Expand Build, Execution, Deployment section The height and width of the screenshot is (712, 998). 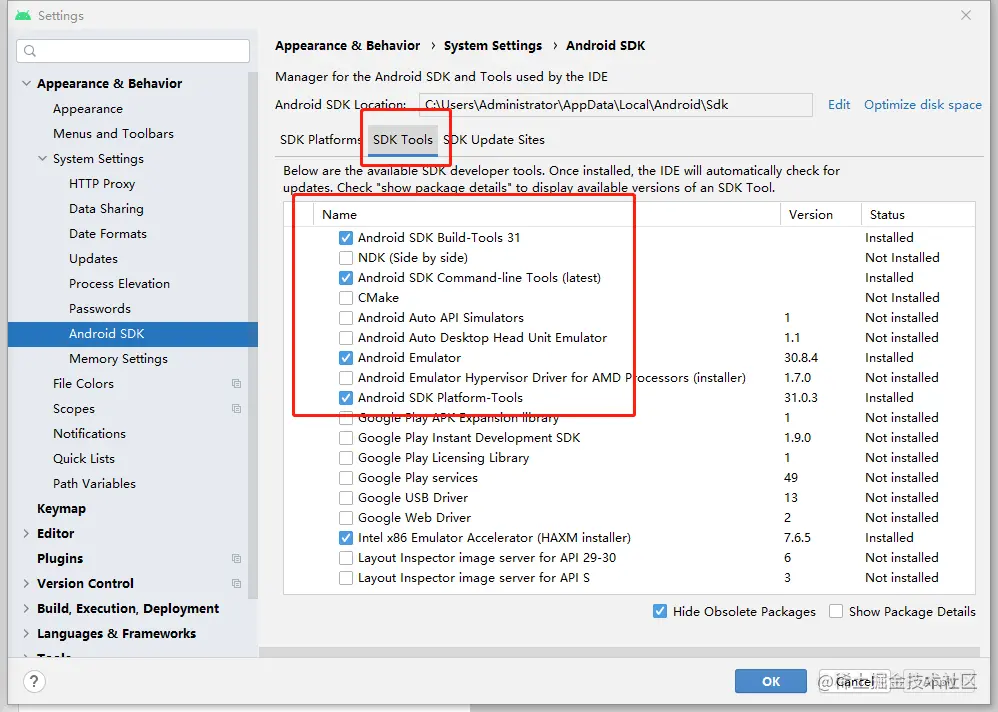[26, 609]
